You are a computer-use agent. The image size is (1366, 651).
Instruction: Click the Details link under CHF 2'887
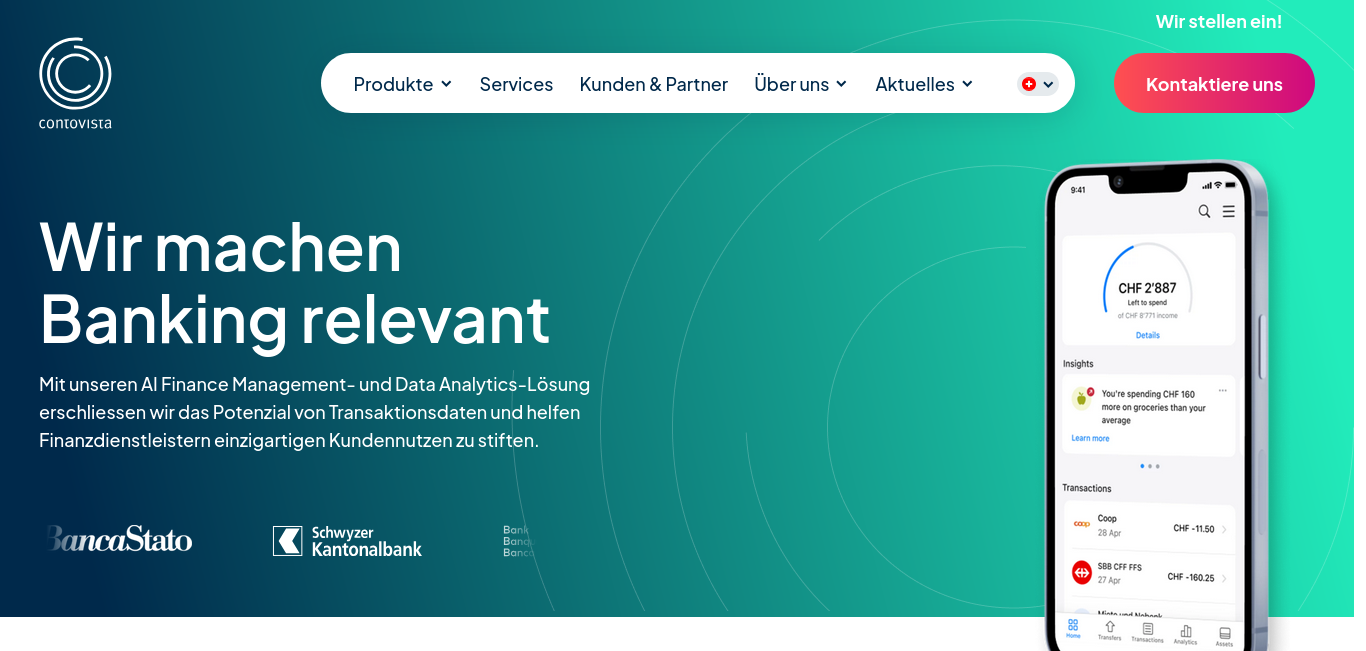pos(1148,335)
